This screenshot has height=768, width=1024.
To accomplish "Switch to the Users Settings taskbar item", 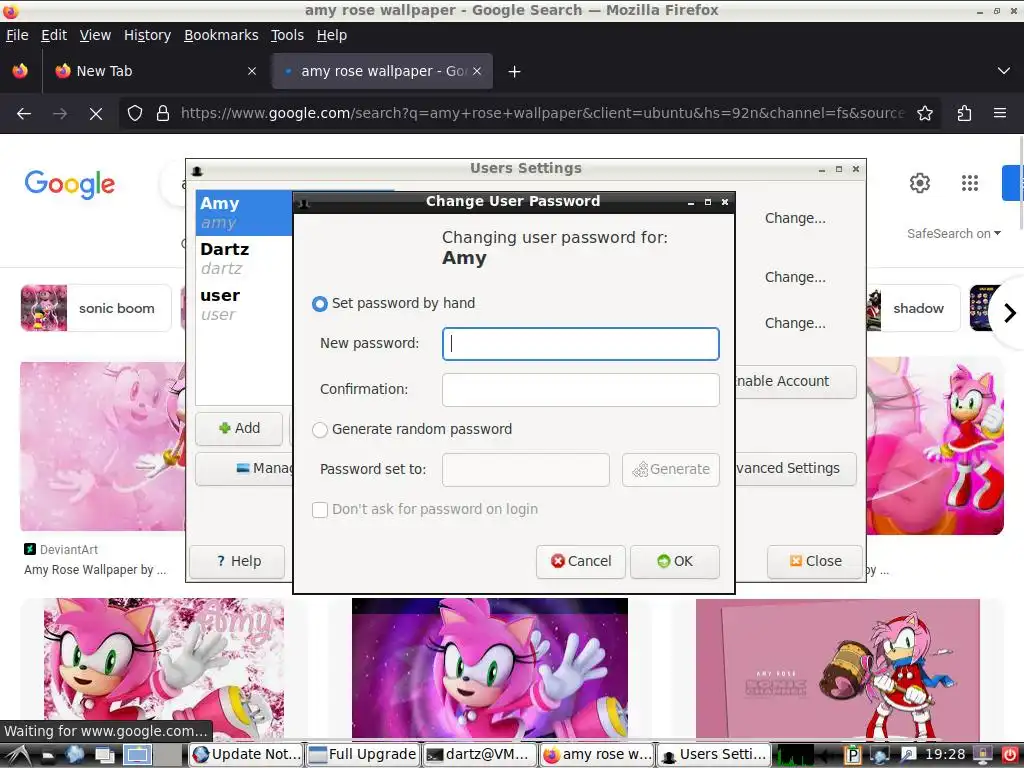I will pos(713,755).
